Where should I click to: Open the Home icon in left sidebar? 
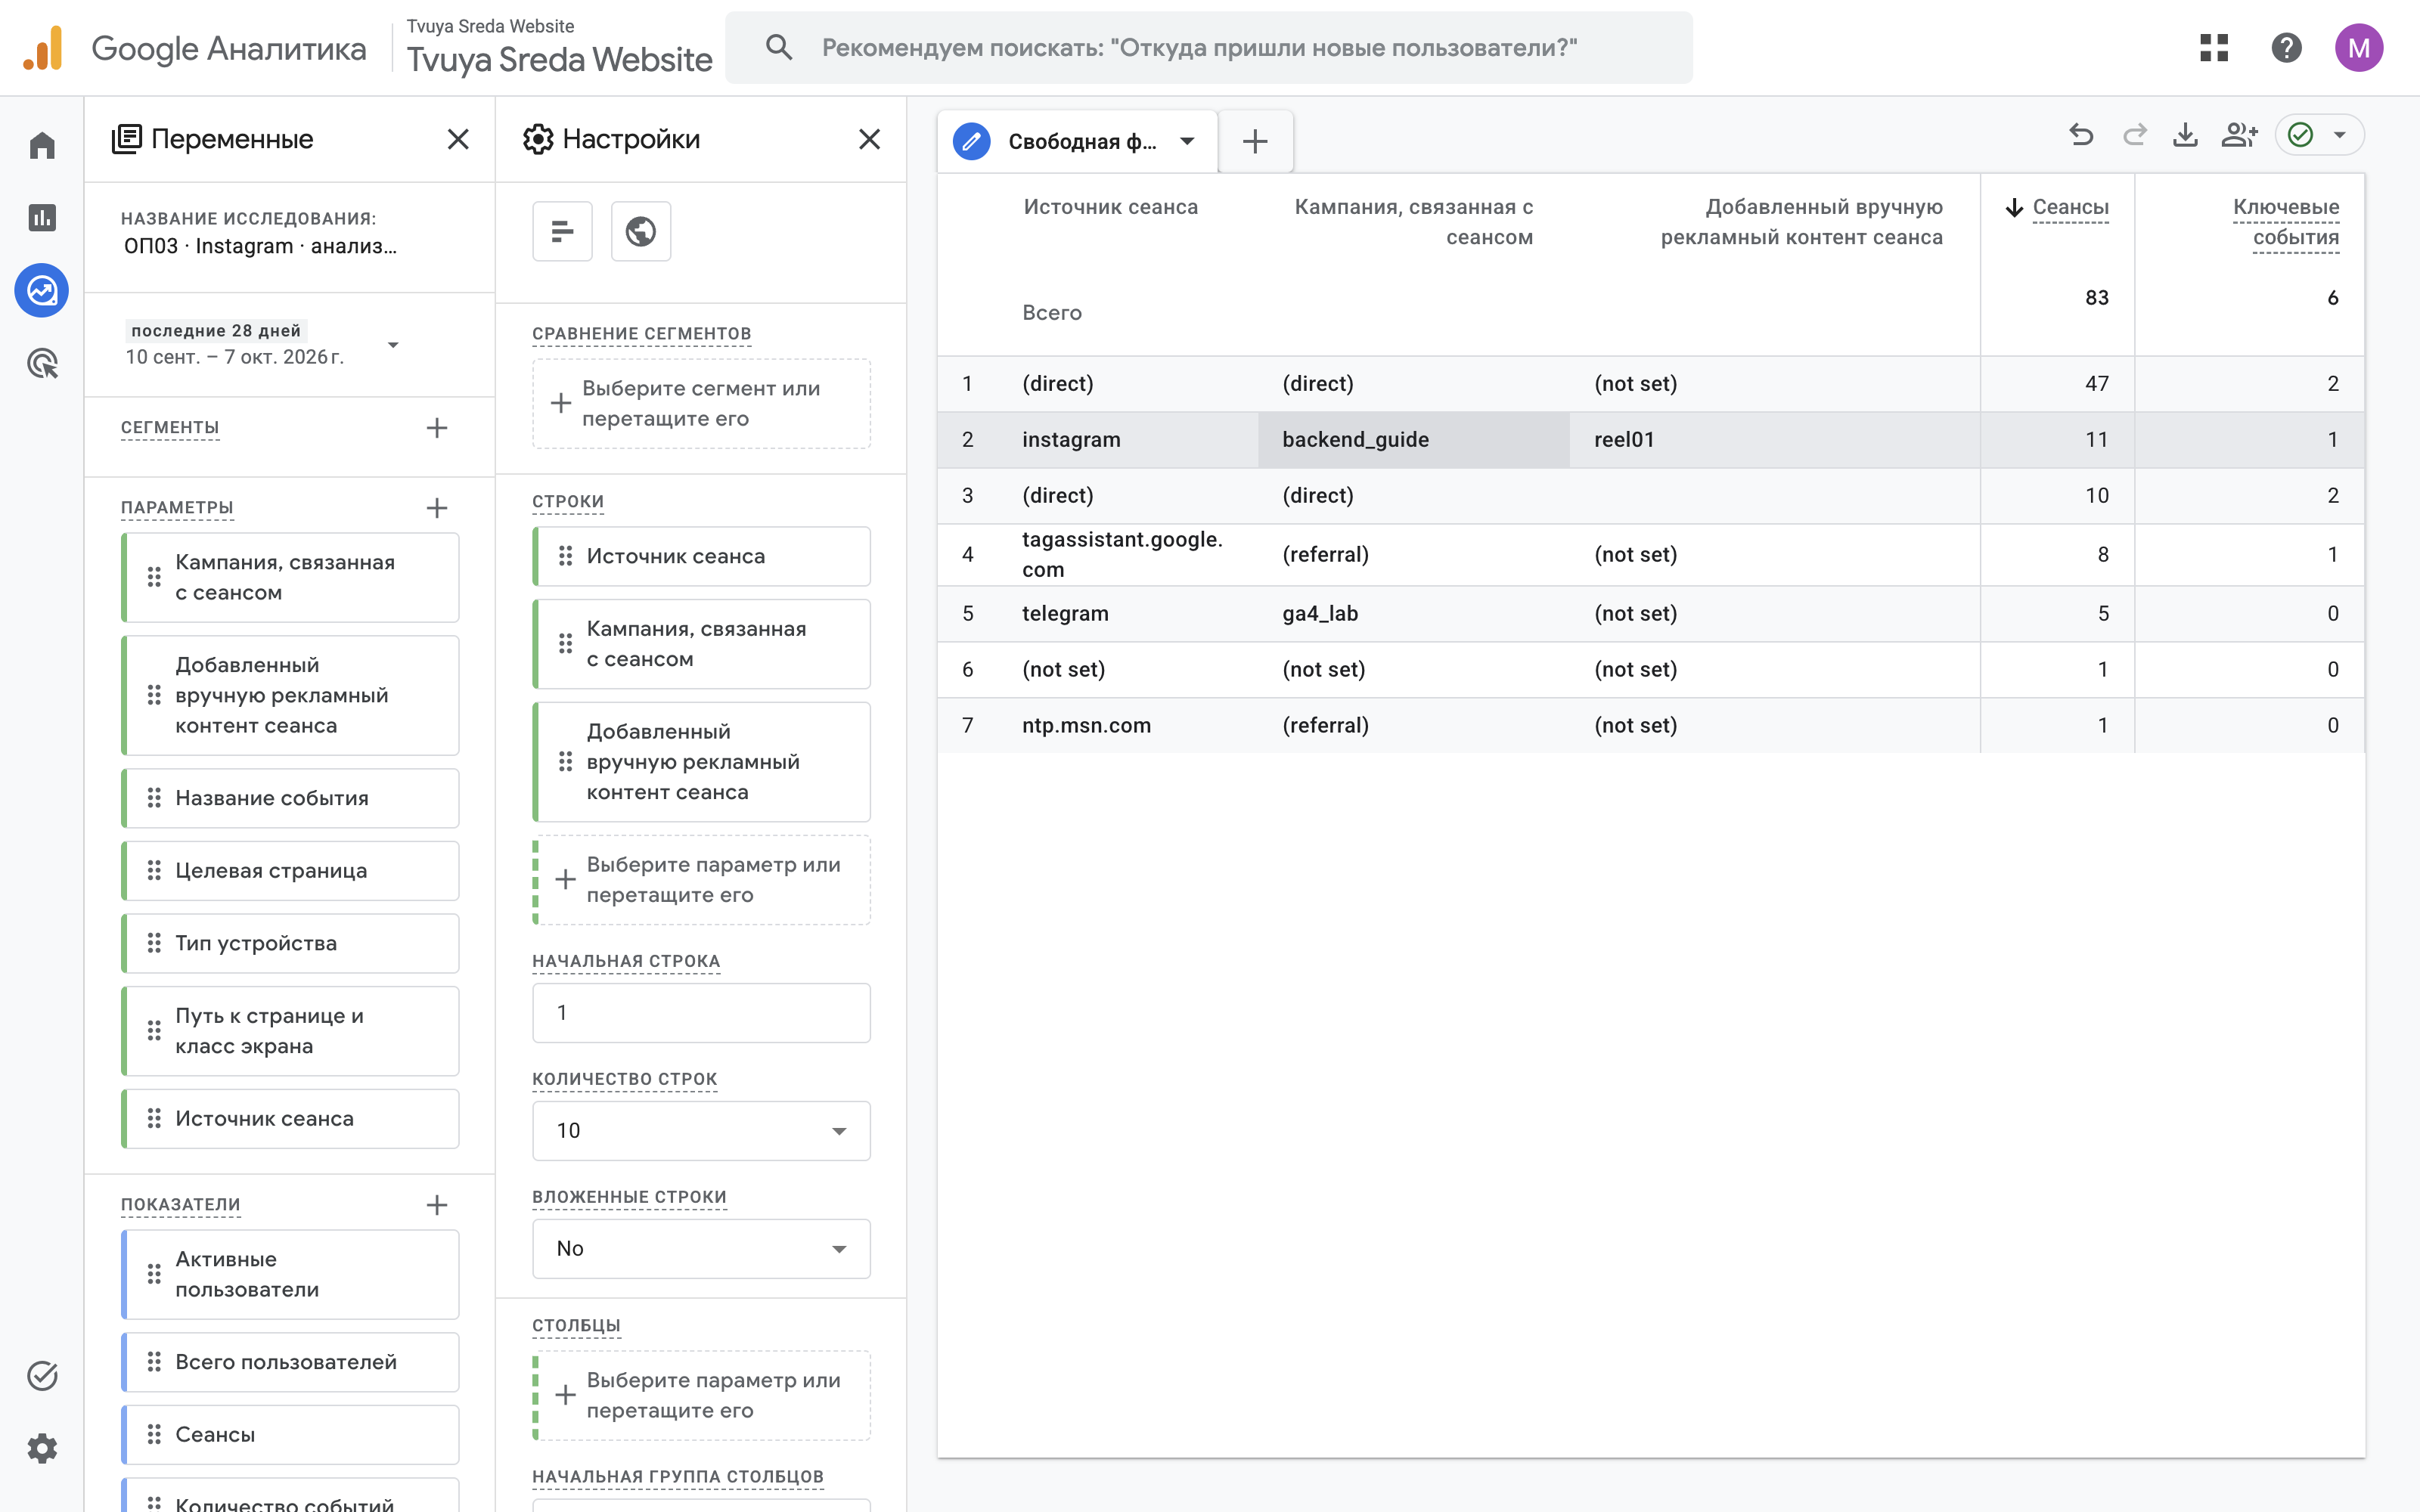42,146
